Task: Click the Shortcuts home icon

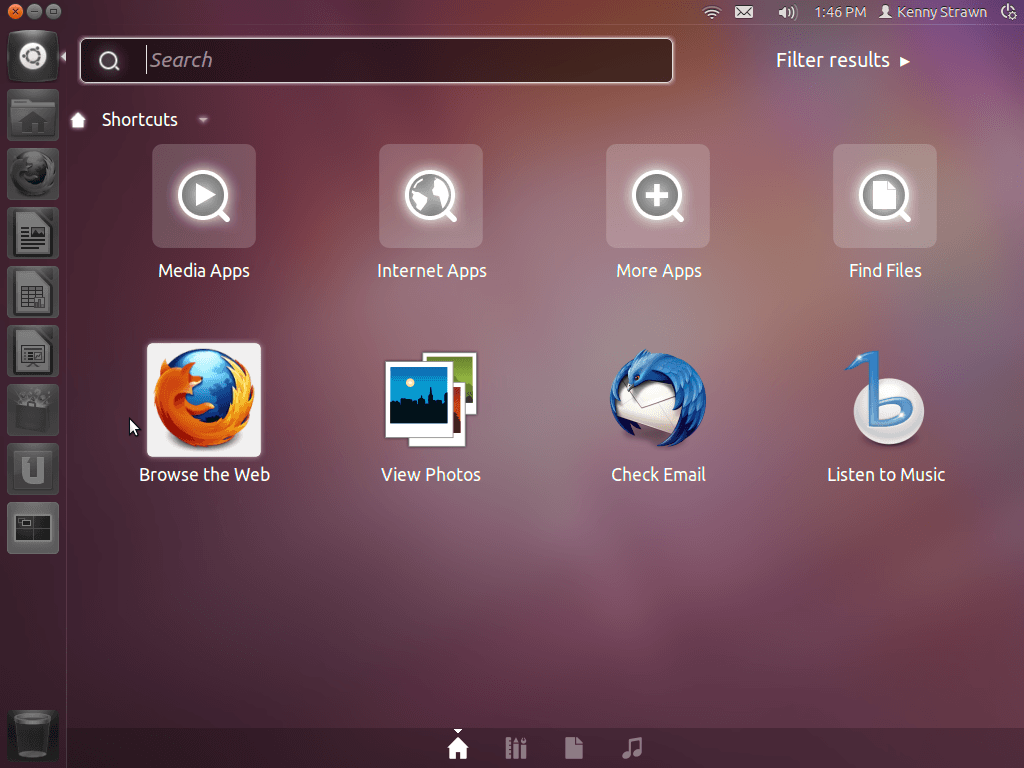Action: pyautogui.click(x=78, y=120)
